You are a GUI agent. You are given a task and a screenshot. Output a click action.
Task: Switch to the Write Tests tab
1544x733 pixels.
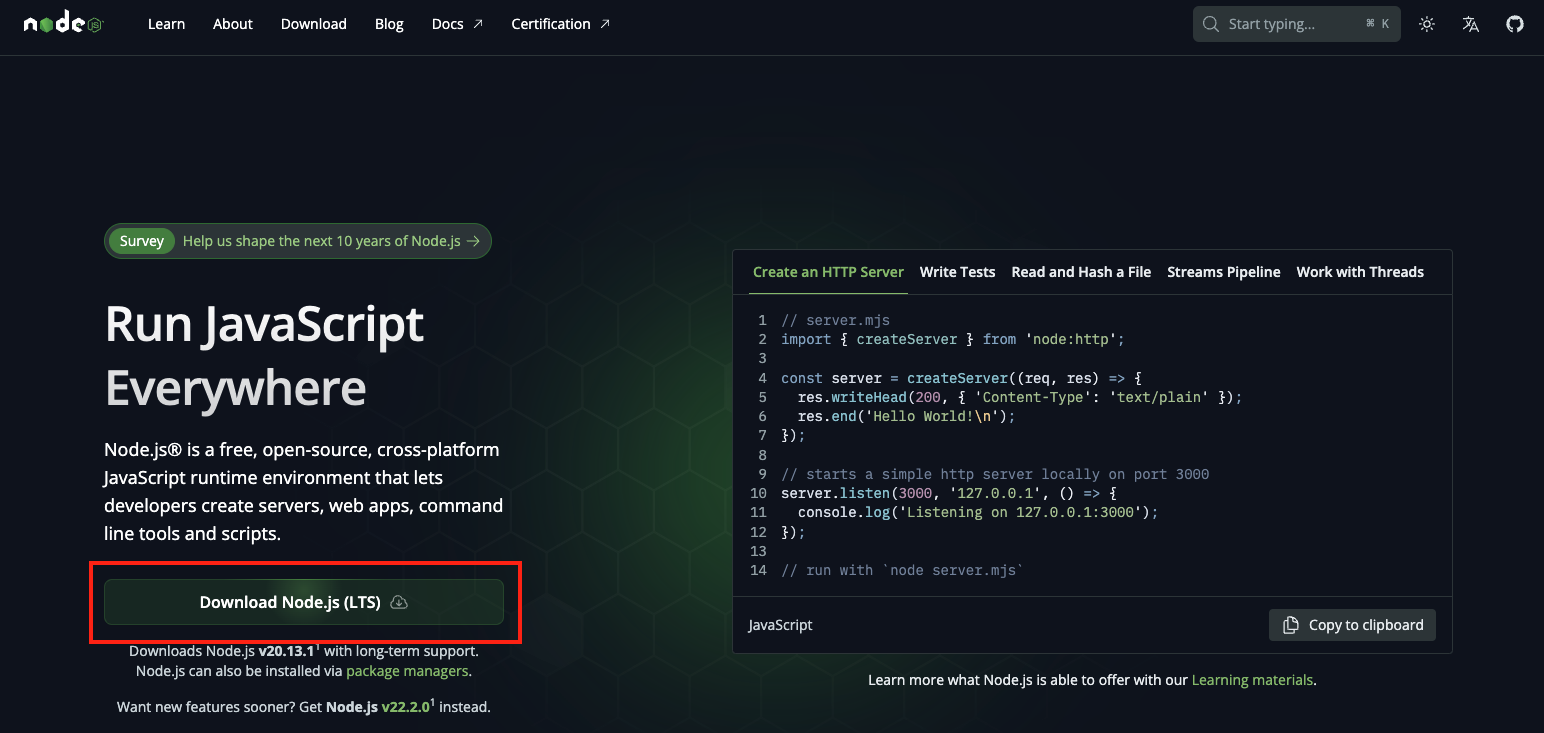(958, 272)
